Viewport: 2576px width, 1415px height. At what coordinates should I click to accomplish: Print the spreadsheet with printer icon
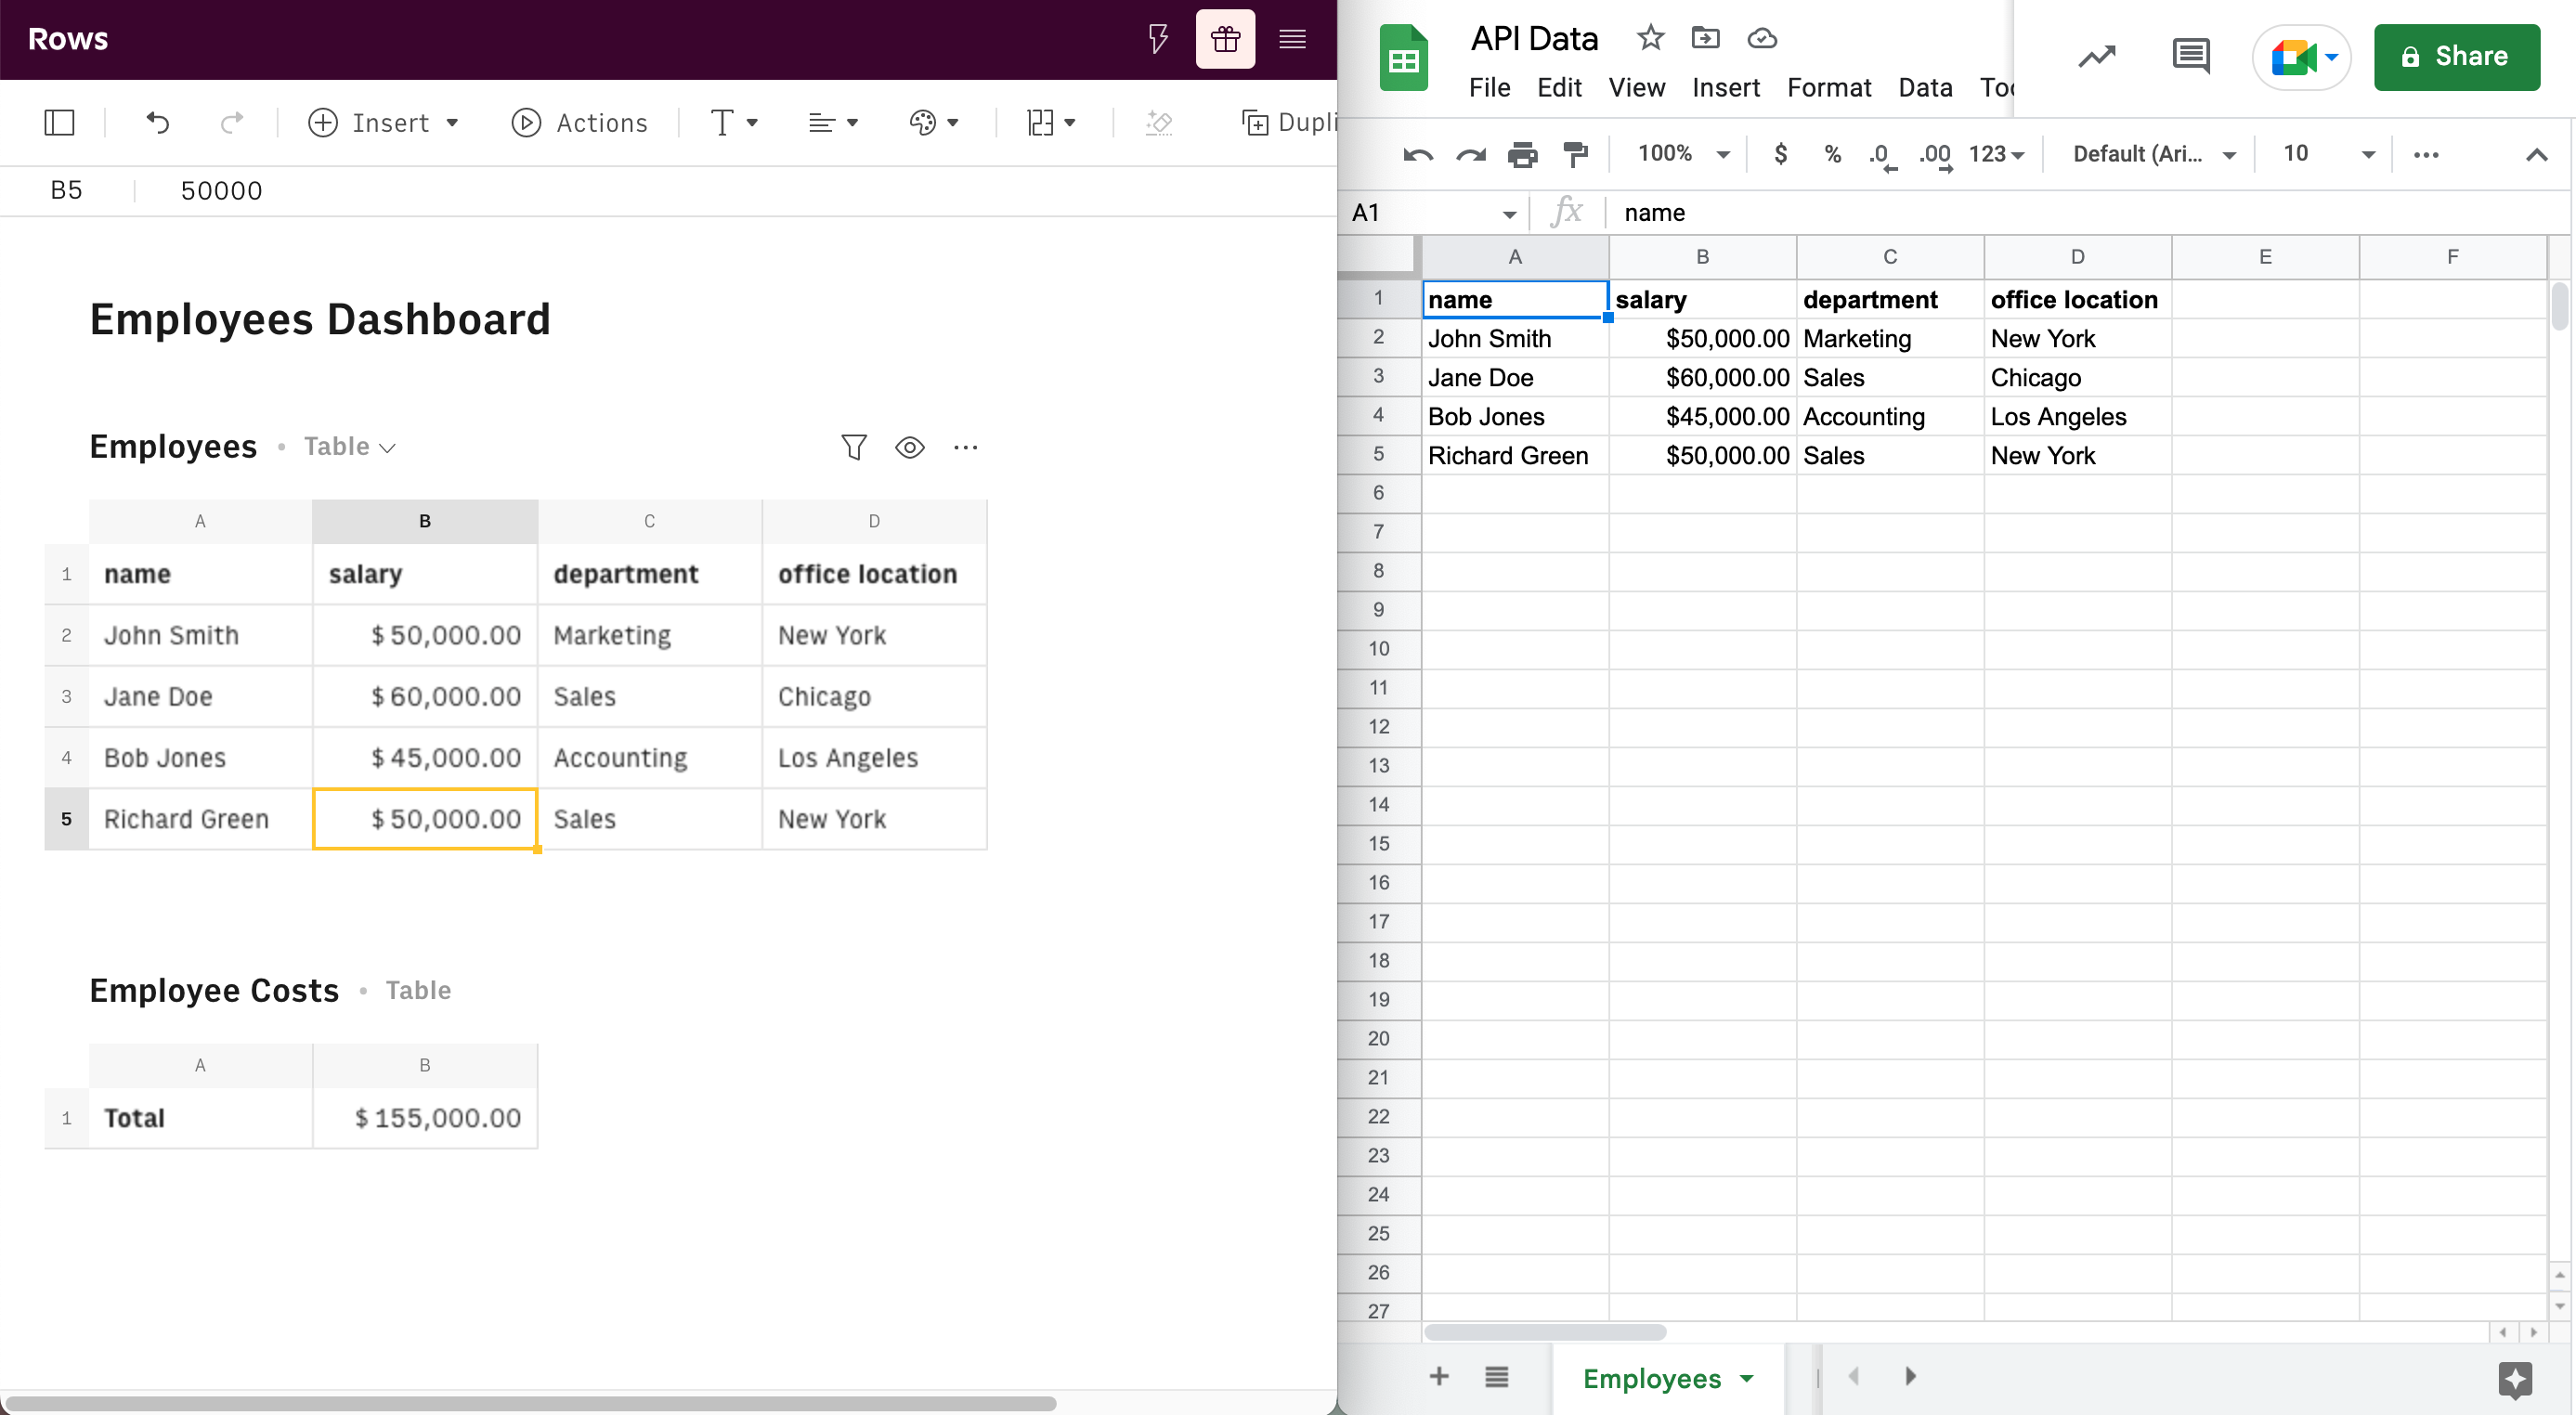(1522, 154)
